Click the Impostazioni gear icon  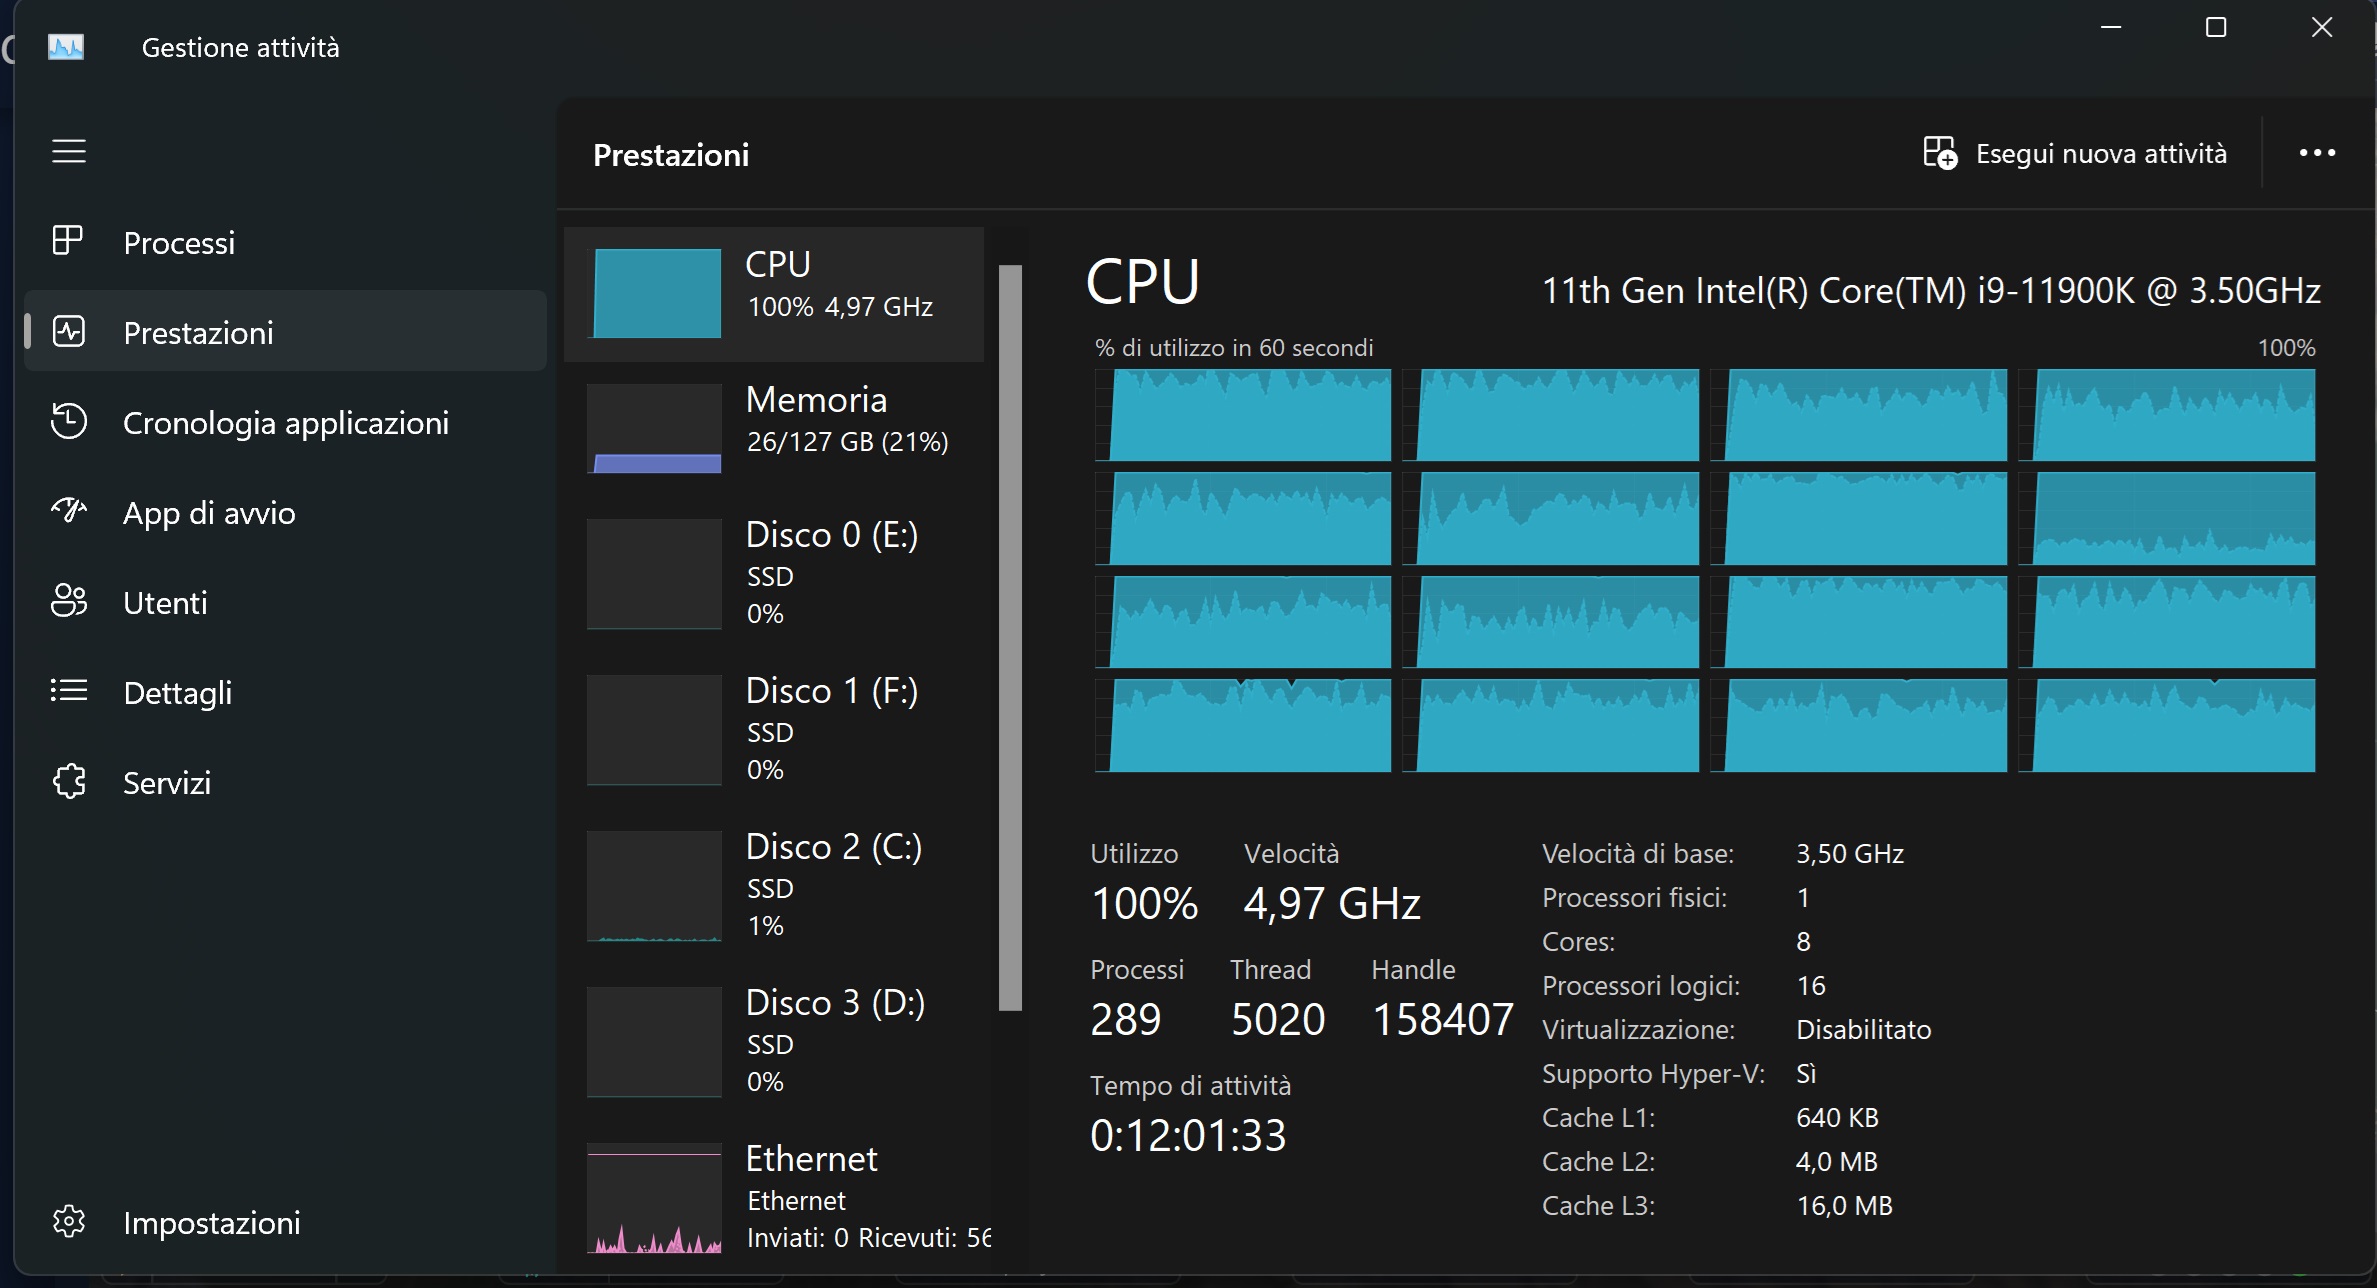coord(68,1221)
